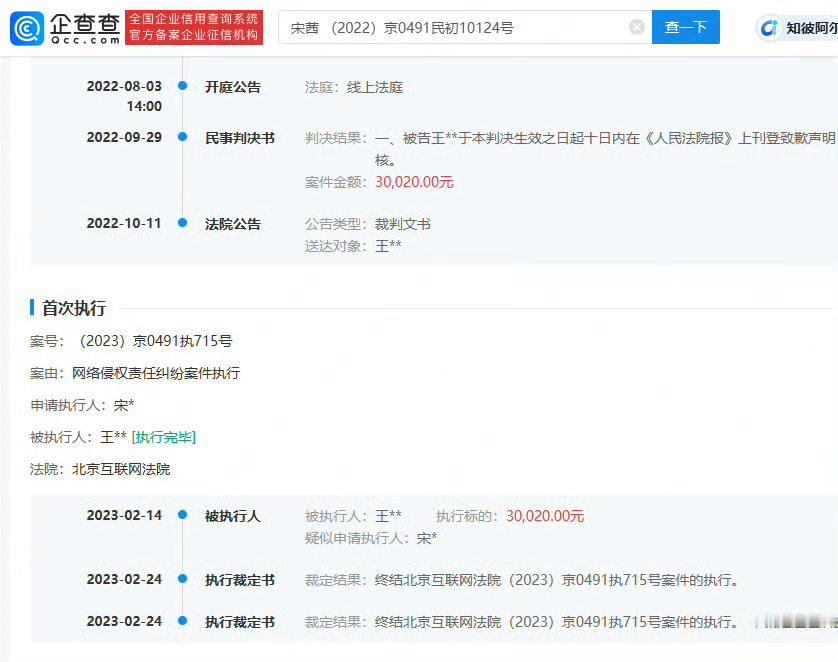Image resolution: width=838 pixels, height=662 pixels.
Task: Clear the search box with the X icon
Action: pos(637,27)
